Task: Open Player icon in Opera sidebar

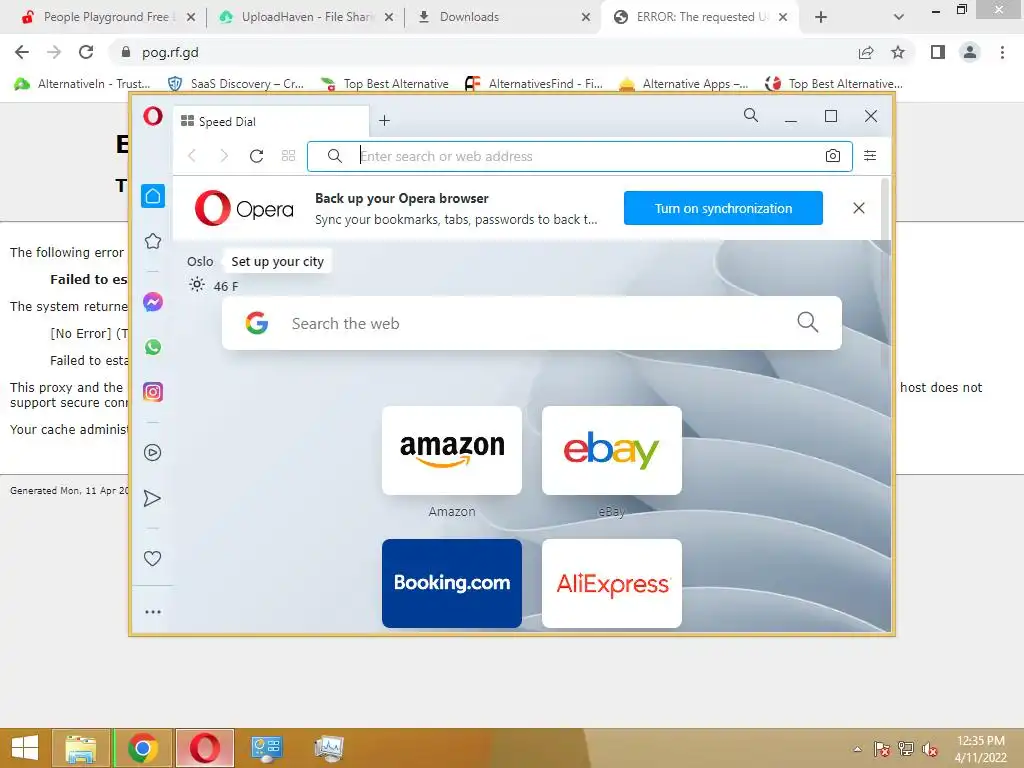Action: click(x=153, y=453)
